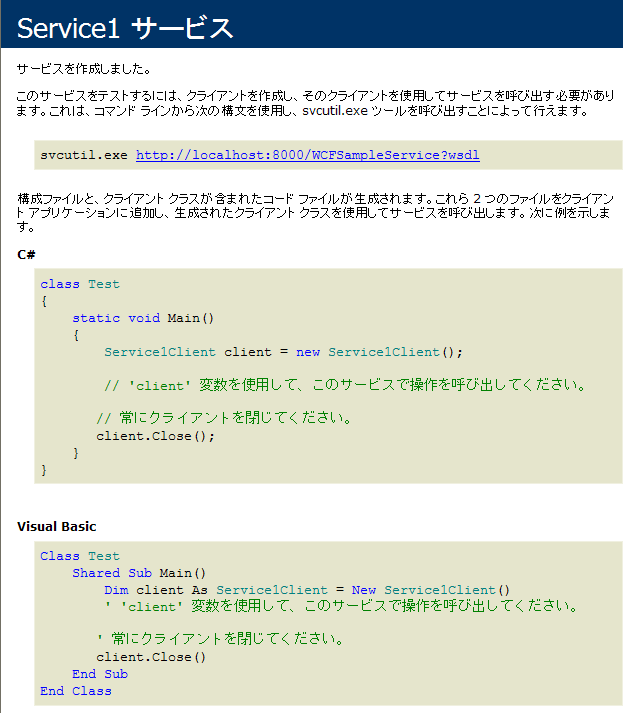630x713 pixels.
Task: Click the C# comment '// 常にクライアントを閉じてください。'
Action: click(223, 417)
